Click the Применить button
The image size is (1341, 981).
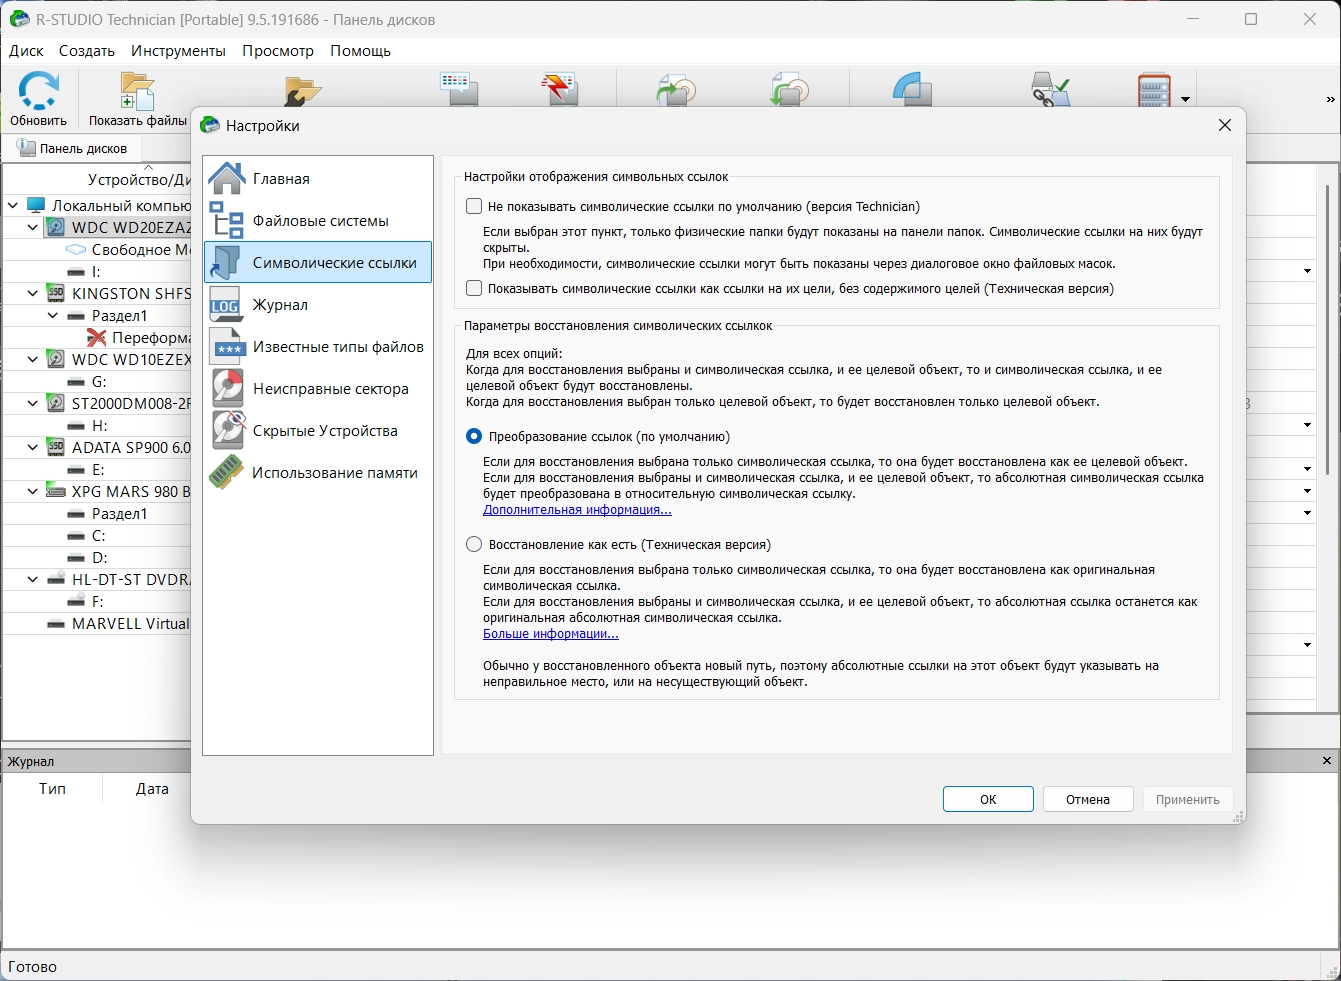point(1188,799)
